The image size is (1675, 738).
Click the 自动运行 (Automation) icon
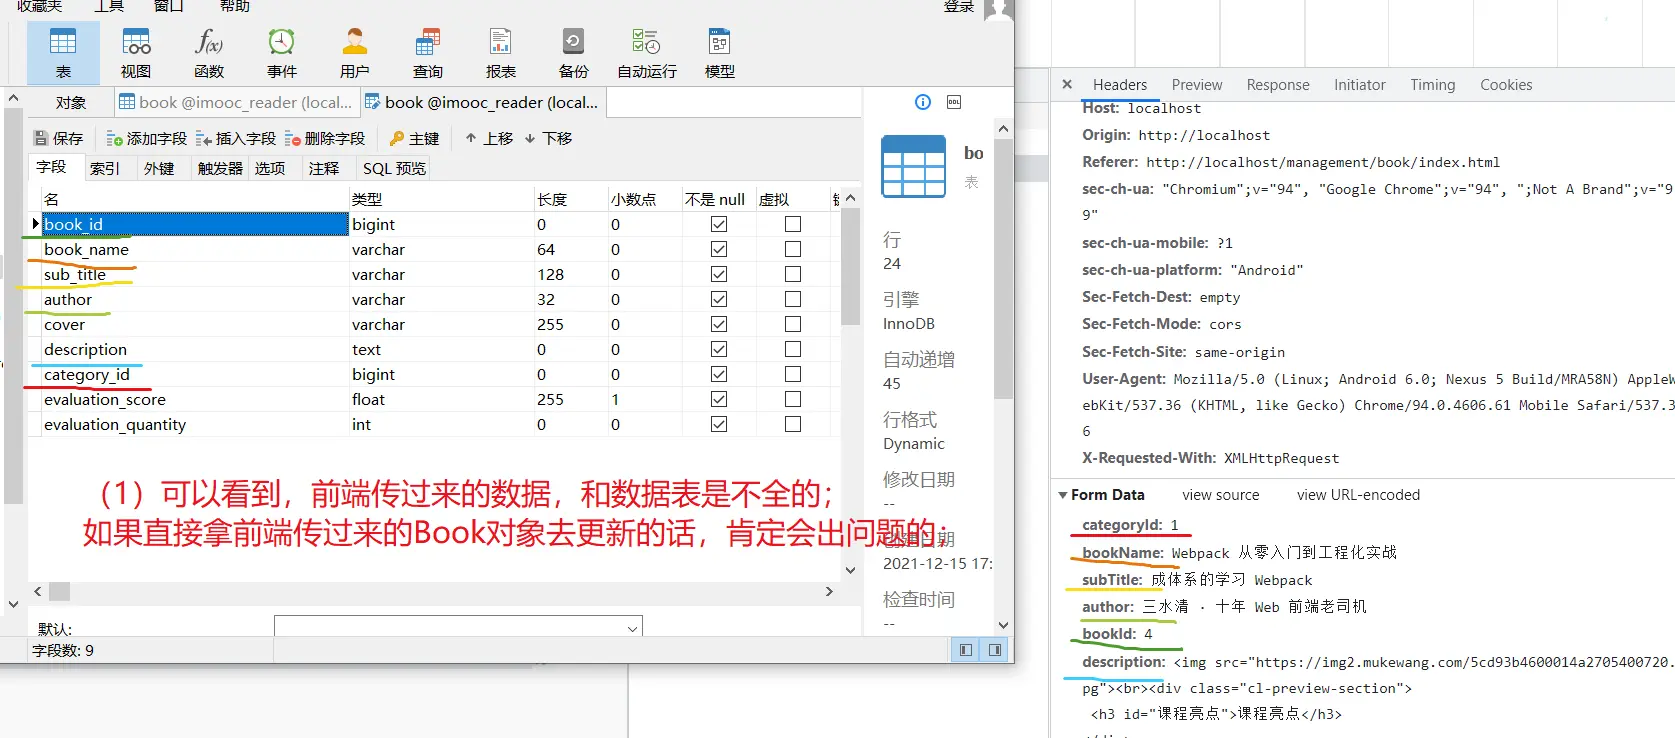[x=646, y=53]
